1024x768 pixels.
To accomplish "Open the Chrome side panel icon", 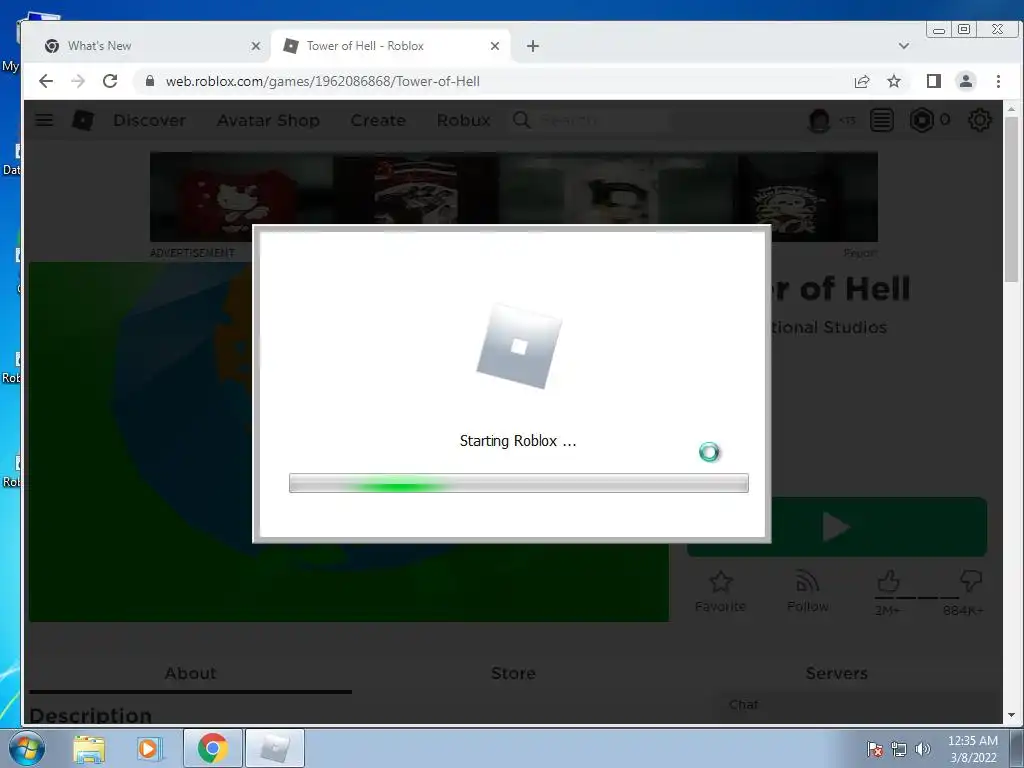I will coord(933,81).
